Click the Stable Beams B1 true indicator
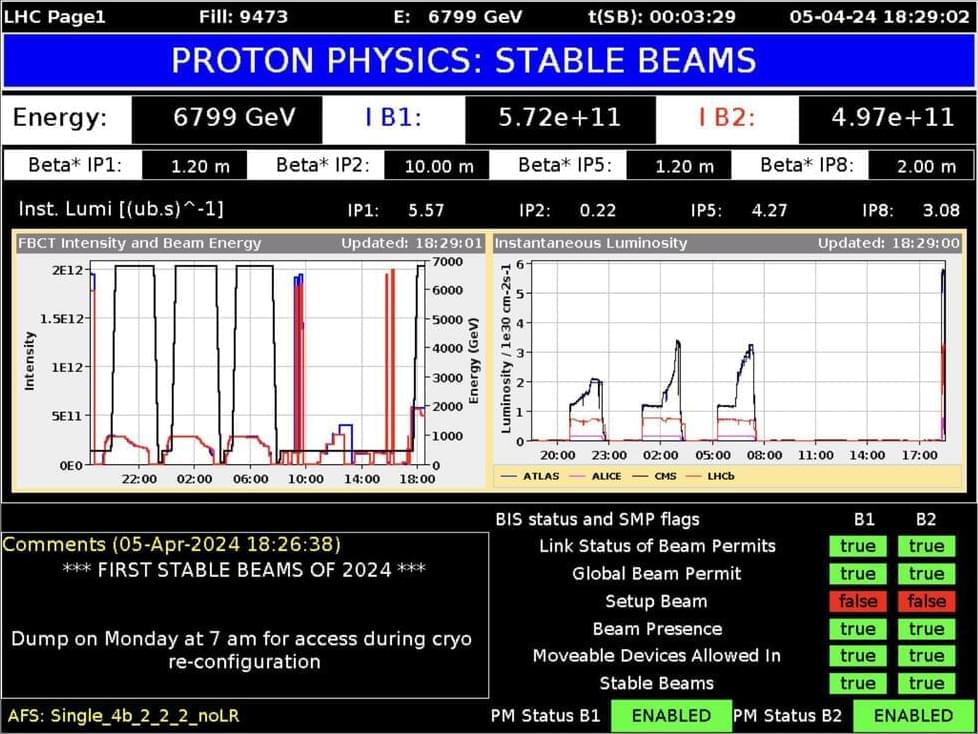 pos(857,683)
